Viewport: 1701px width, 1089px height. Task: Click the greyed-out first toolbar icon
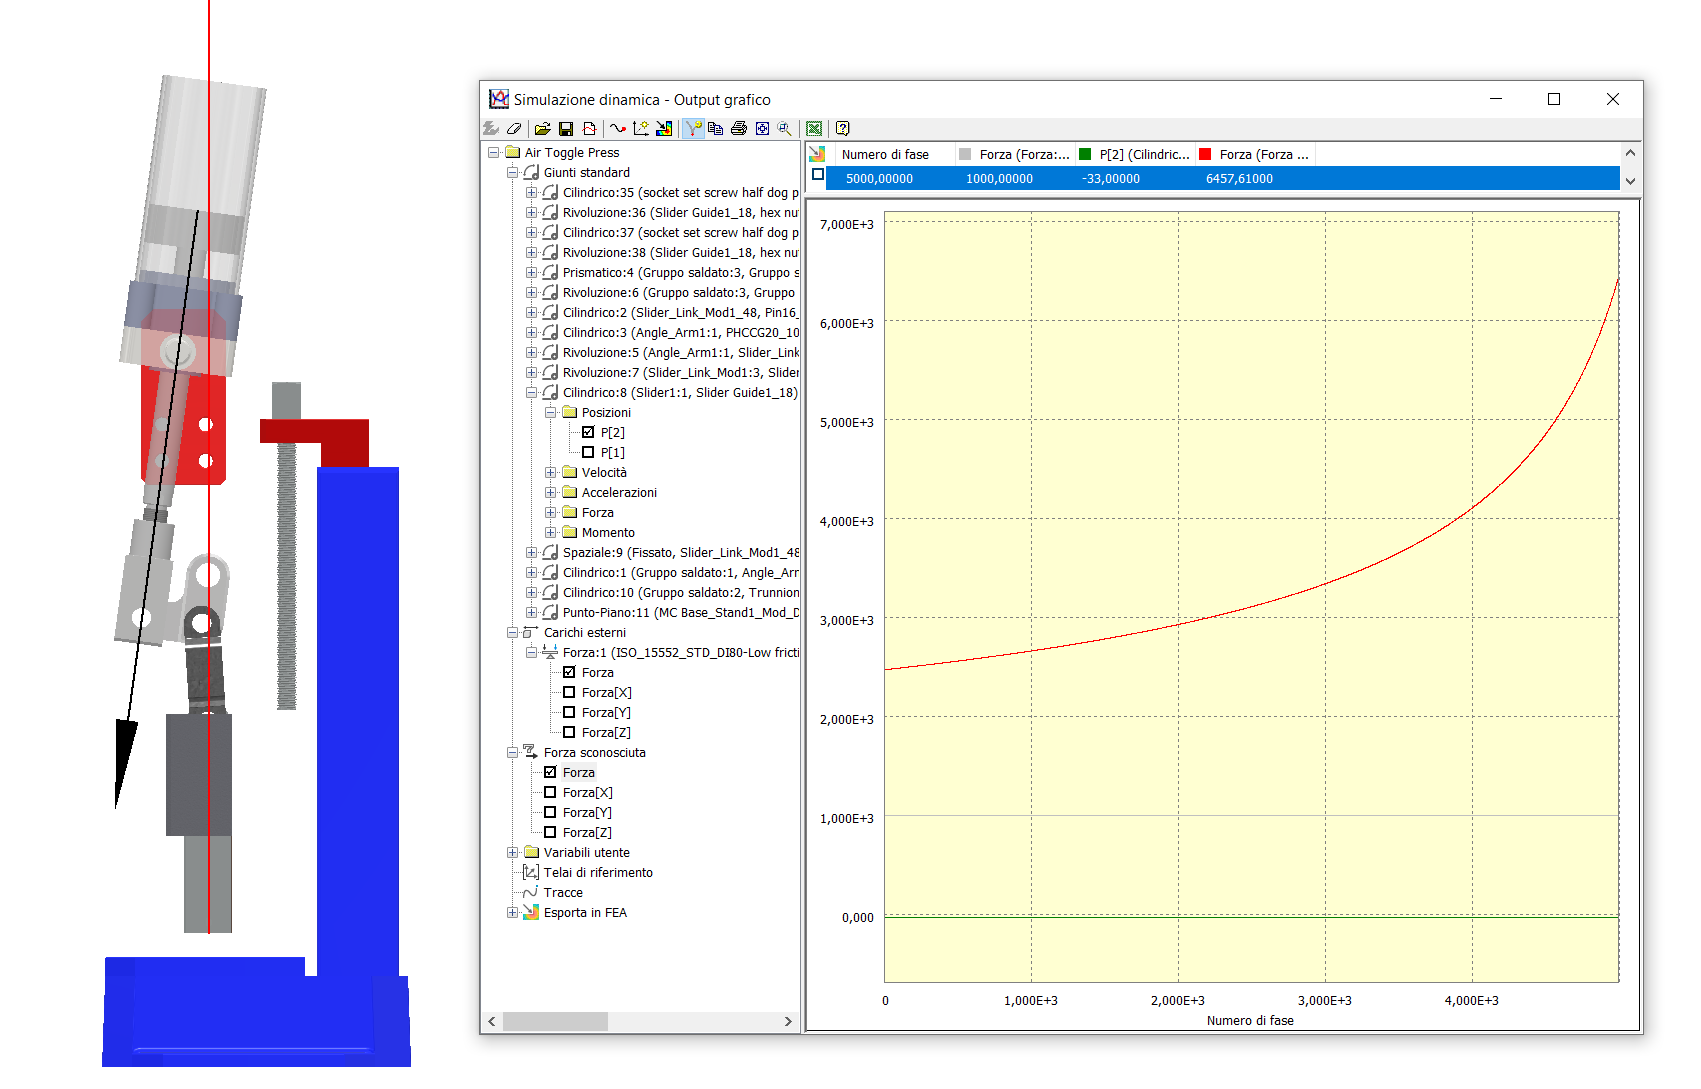pos(491,128)
